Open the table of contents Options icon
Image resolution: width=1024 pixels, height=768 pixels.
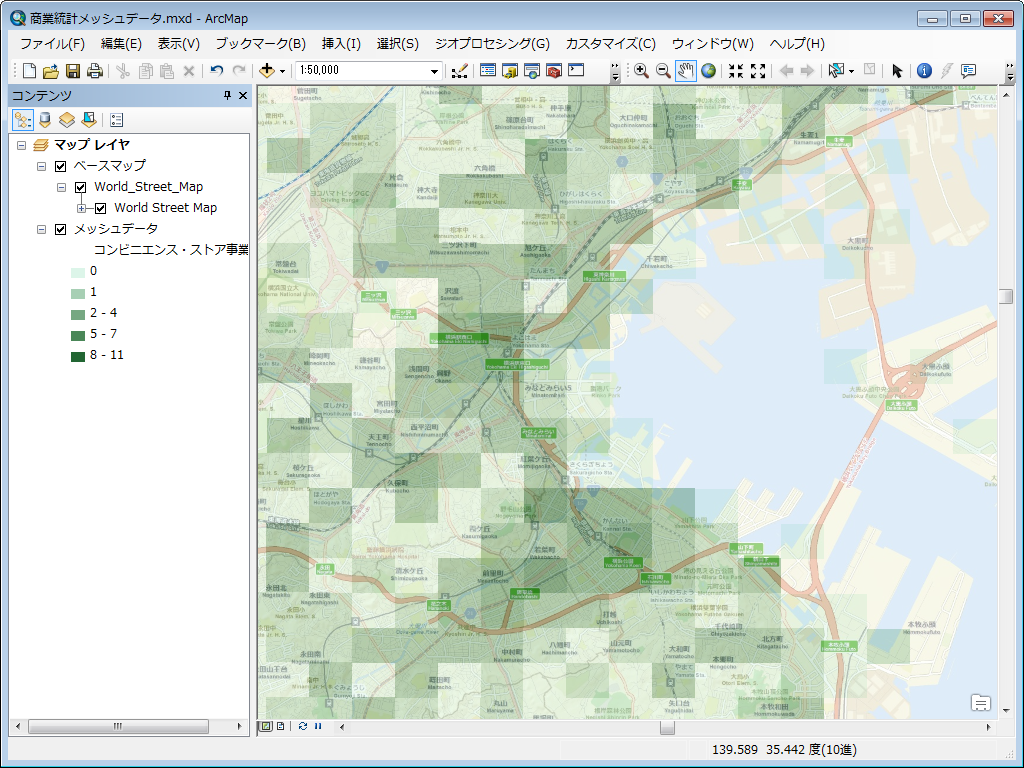pyautogui.click(x=116, y=120)
